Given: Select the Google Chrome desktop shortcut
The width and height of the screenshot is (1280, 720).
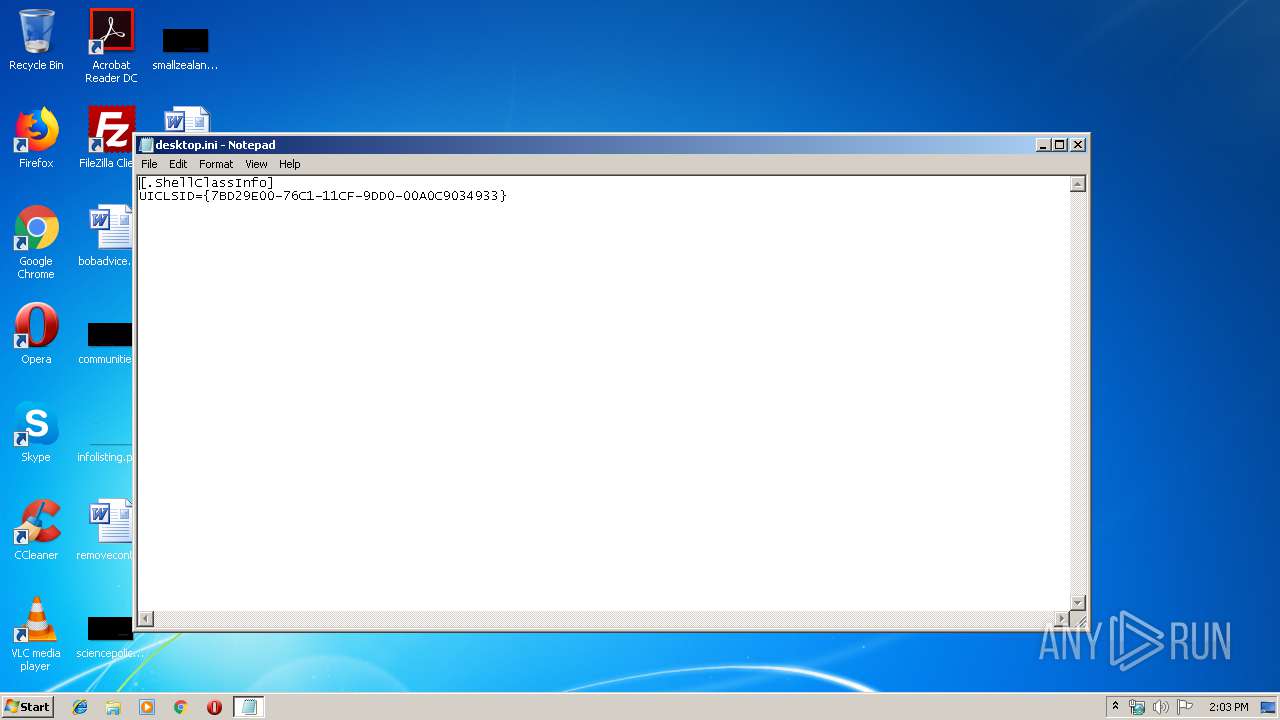Looking at the screenshot, I should point(36,242).
